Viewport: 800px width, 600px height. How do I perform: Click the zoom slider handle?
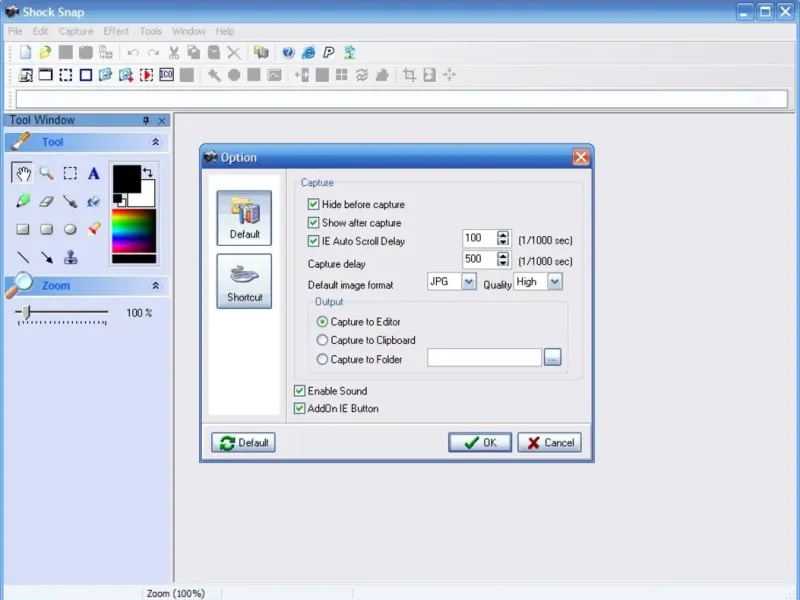click(26, 312)
